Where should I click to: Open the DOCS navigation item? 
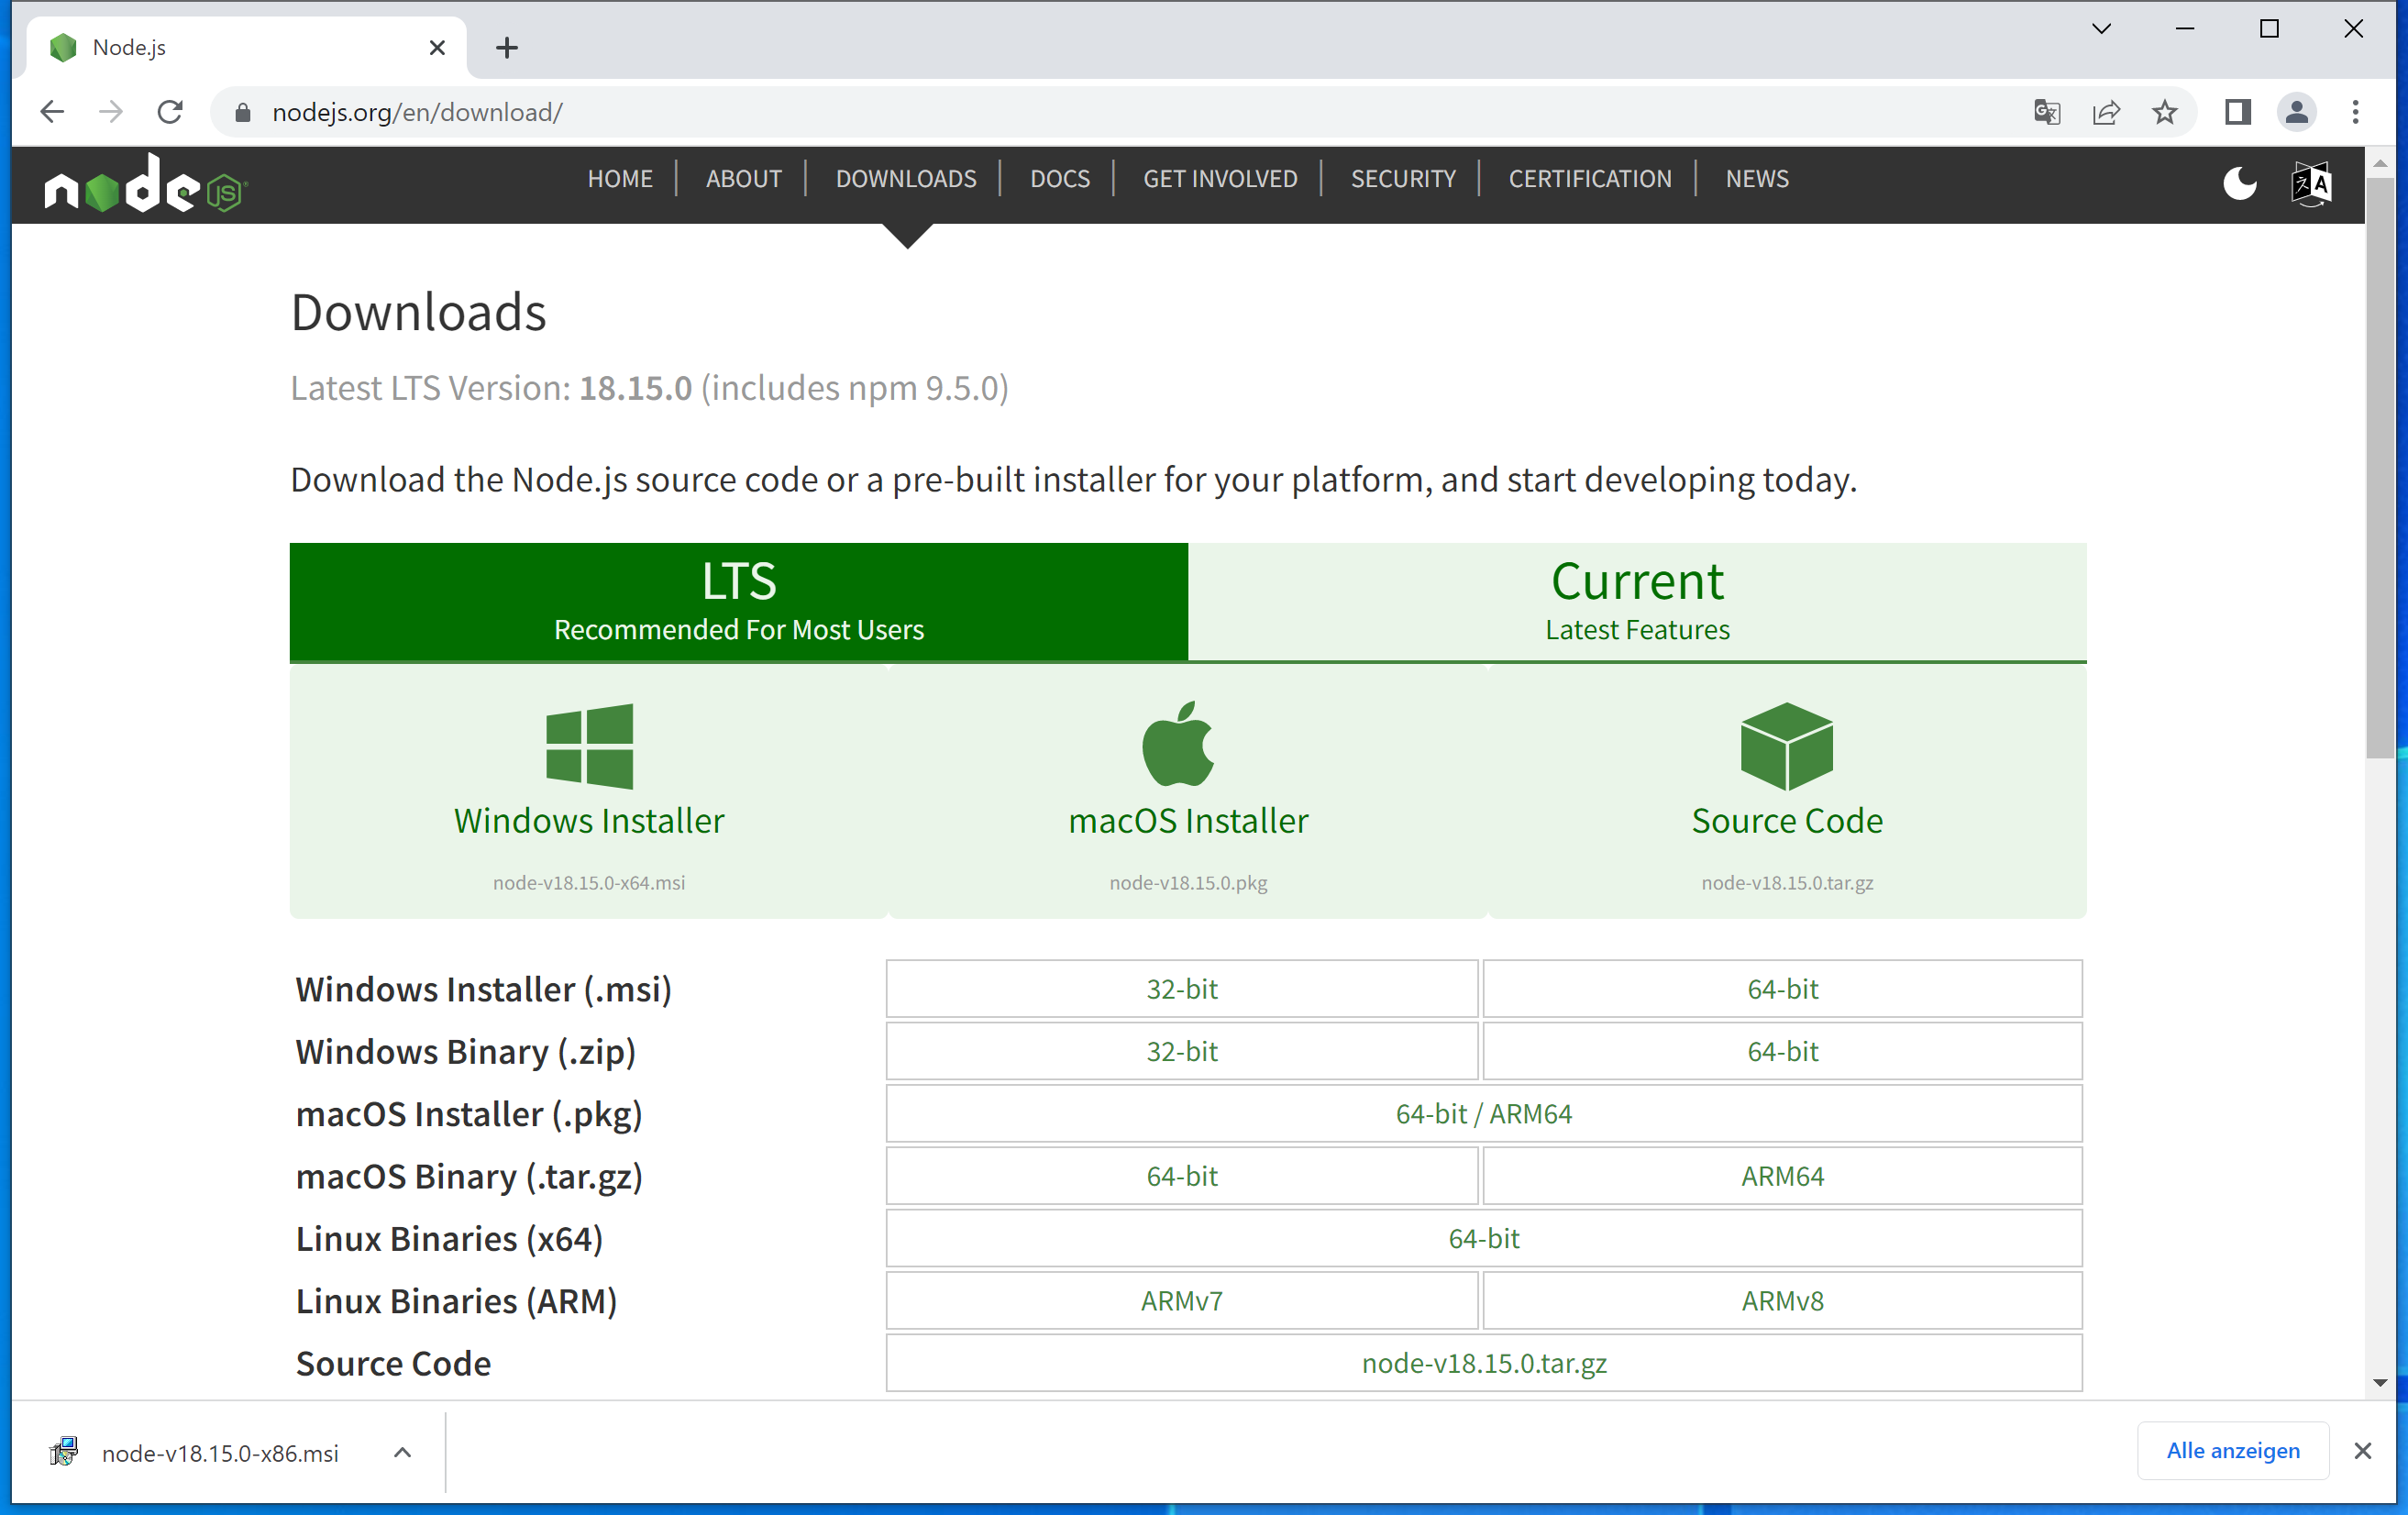[1059, 179]
